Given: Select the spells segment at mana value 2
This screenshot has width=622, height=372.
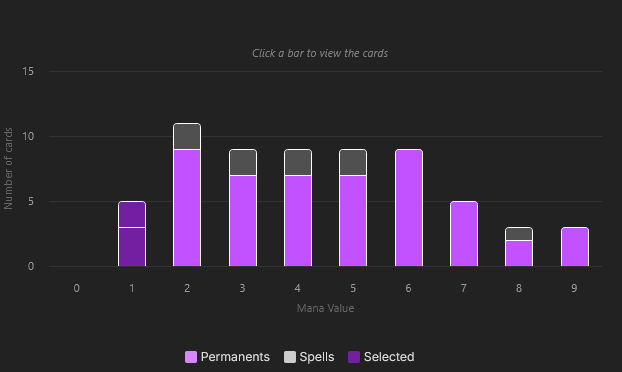Looking at the screenshot, I should click(x=187, y=136).
